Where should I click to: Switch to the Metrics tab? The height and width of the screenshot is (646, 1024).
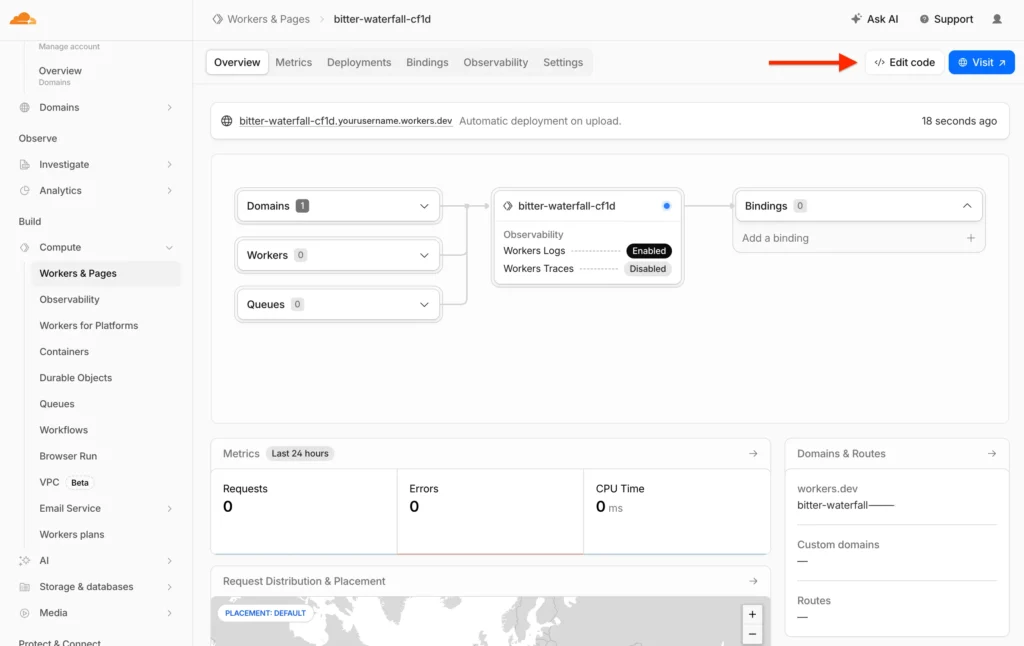293,62
